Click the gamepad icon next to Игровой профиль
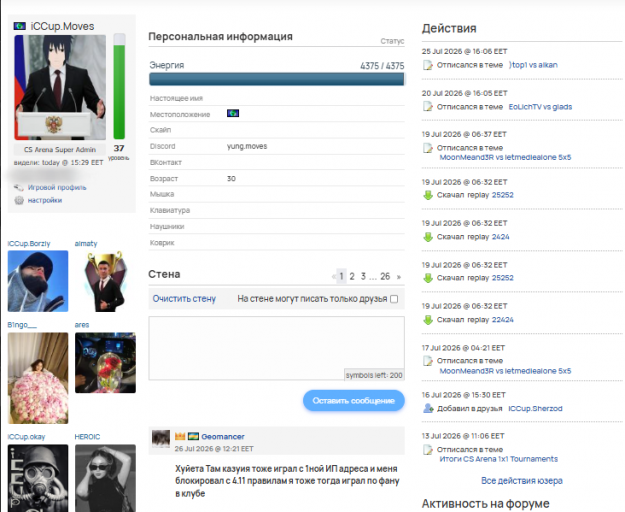625x512 pixels. pyautogui.click(x=19, y=187)
